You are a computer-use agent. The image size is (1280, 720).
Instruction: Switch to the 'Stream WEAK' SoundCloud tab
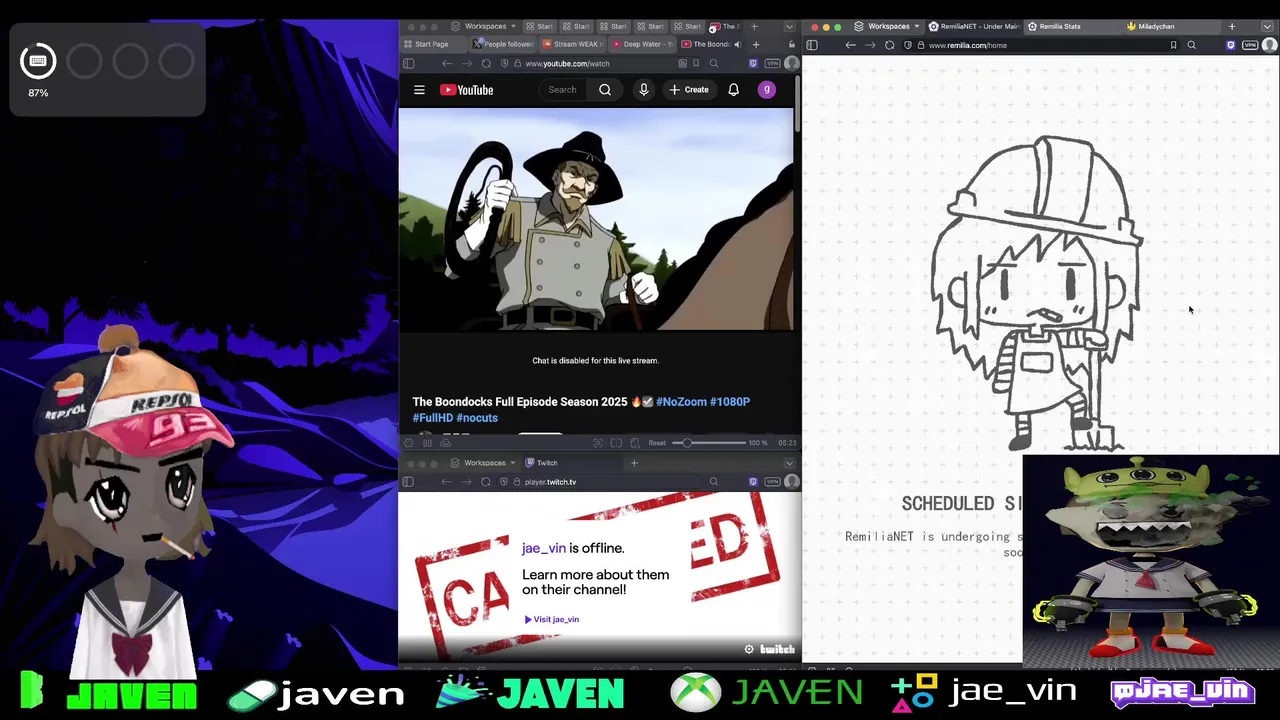tap(574, 44)
